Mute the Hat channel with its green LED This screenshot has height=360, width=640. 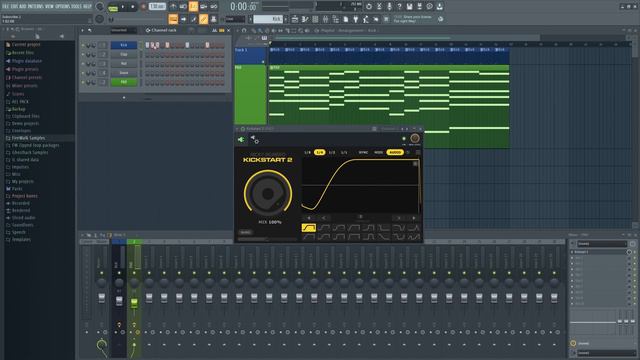coord(83,64)
